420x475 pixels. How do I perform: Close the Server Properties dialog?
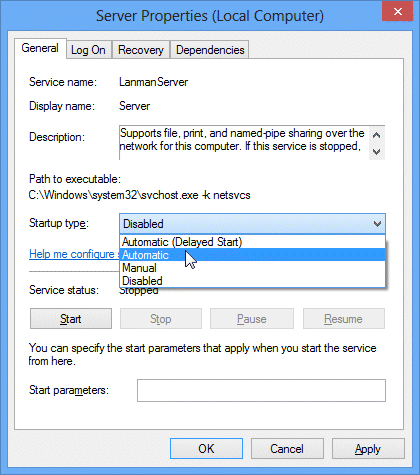pyautogui.click(x=397, y=12)
